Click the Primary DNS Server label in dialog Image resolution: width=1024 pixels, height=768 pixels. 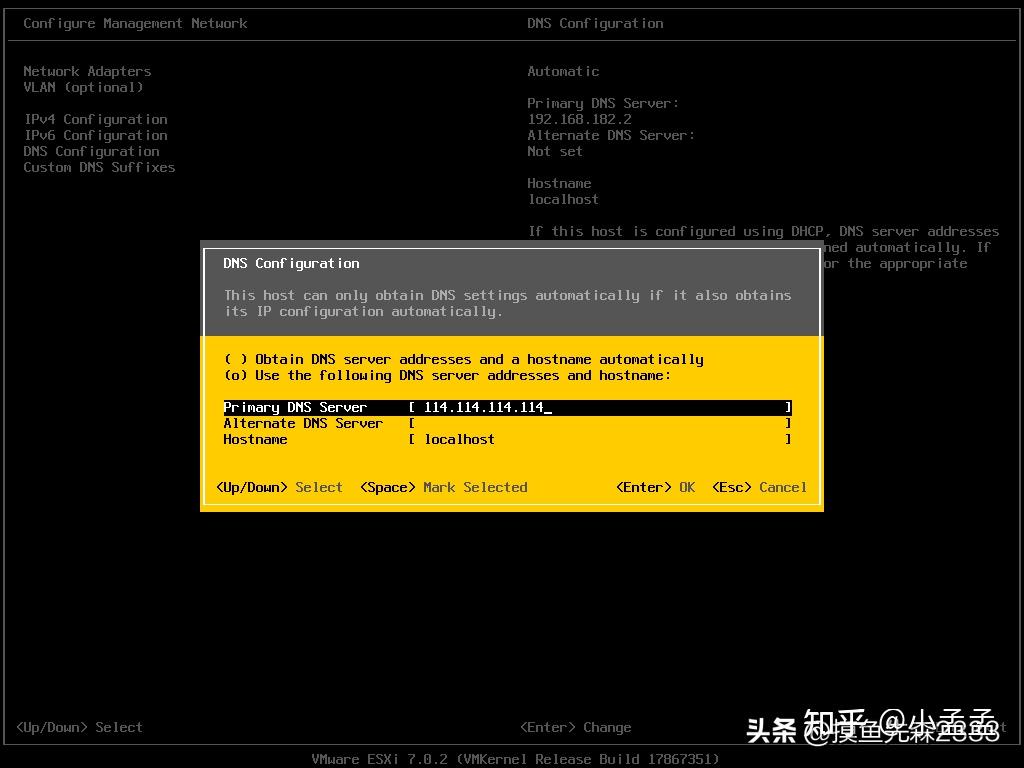coord(295,407)
